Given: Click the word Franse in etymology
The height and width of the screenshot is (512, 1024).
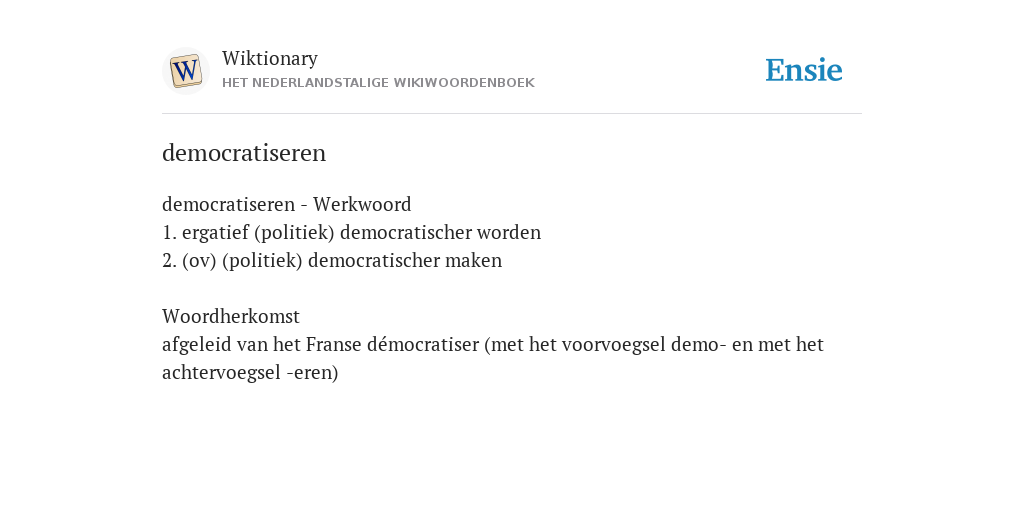Looking at the screenshot, I should (x=334, y=344).
